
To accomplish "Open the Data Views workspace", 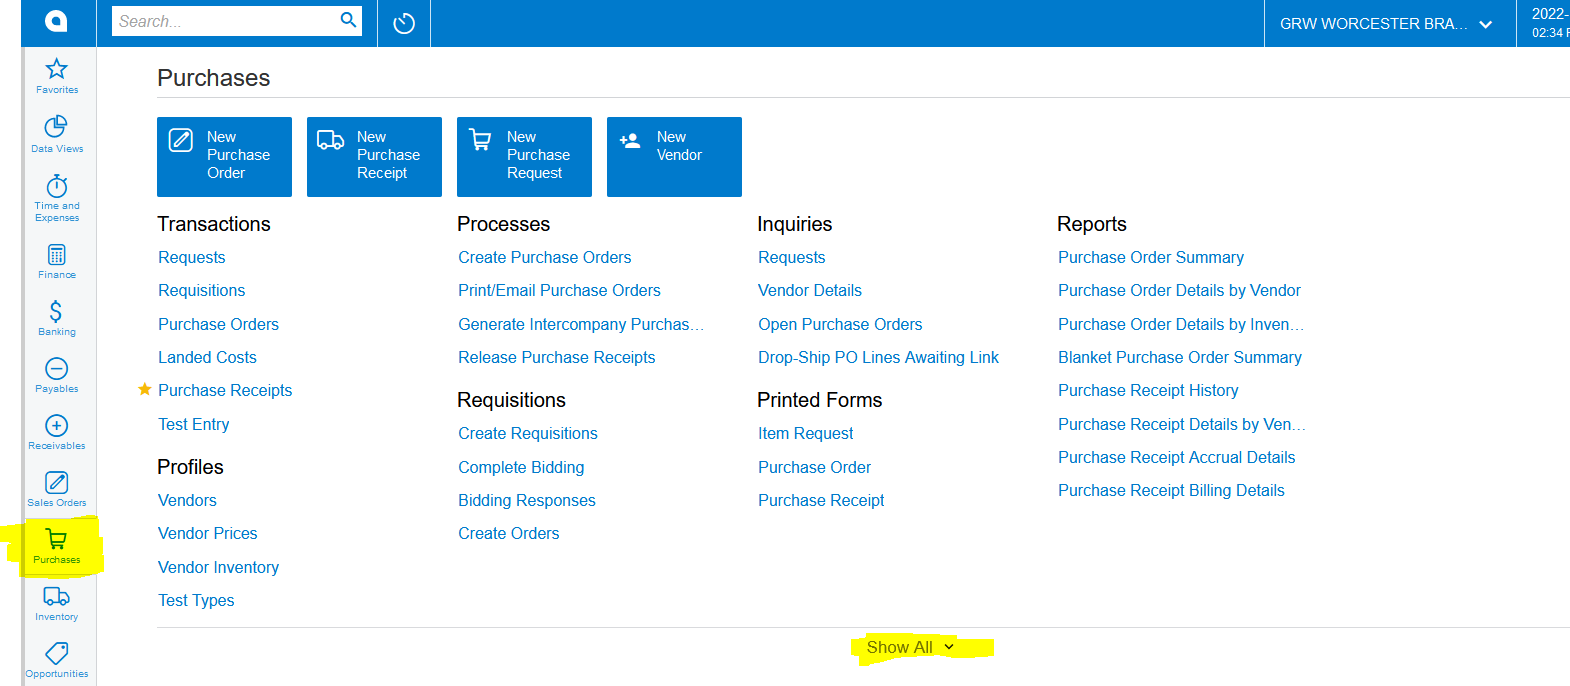I will (57, 134).
